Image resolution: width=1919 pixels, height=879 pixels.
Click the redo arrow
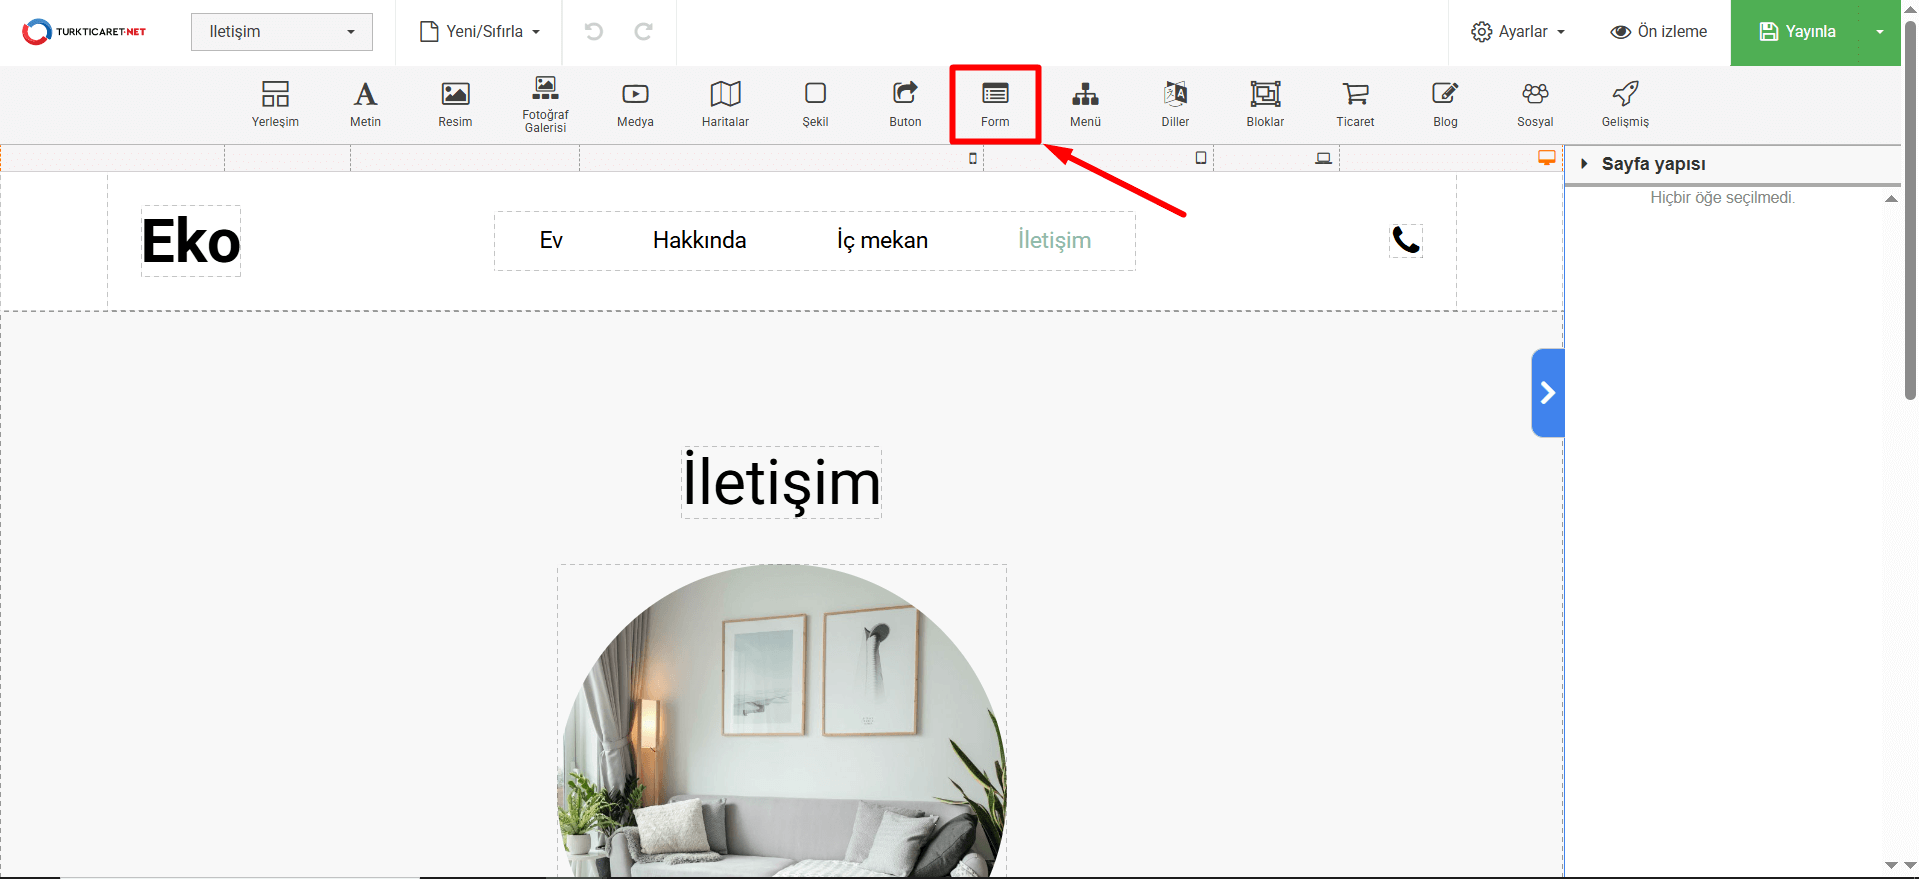643,32
